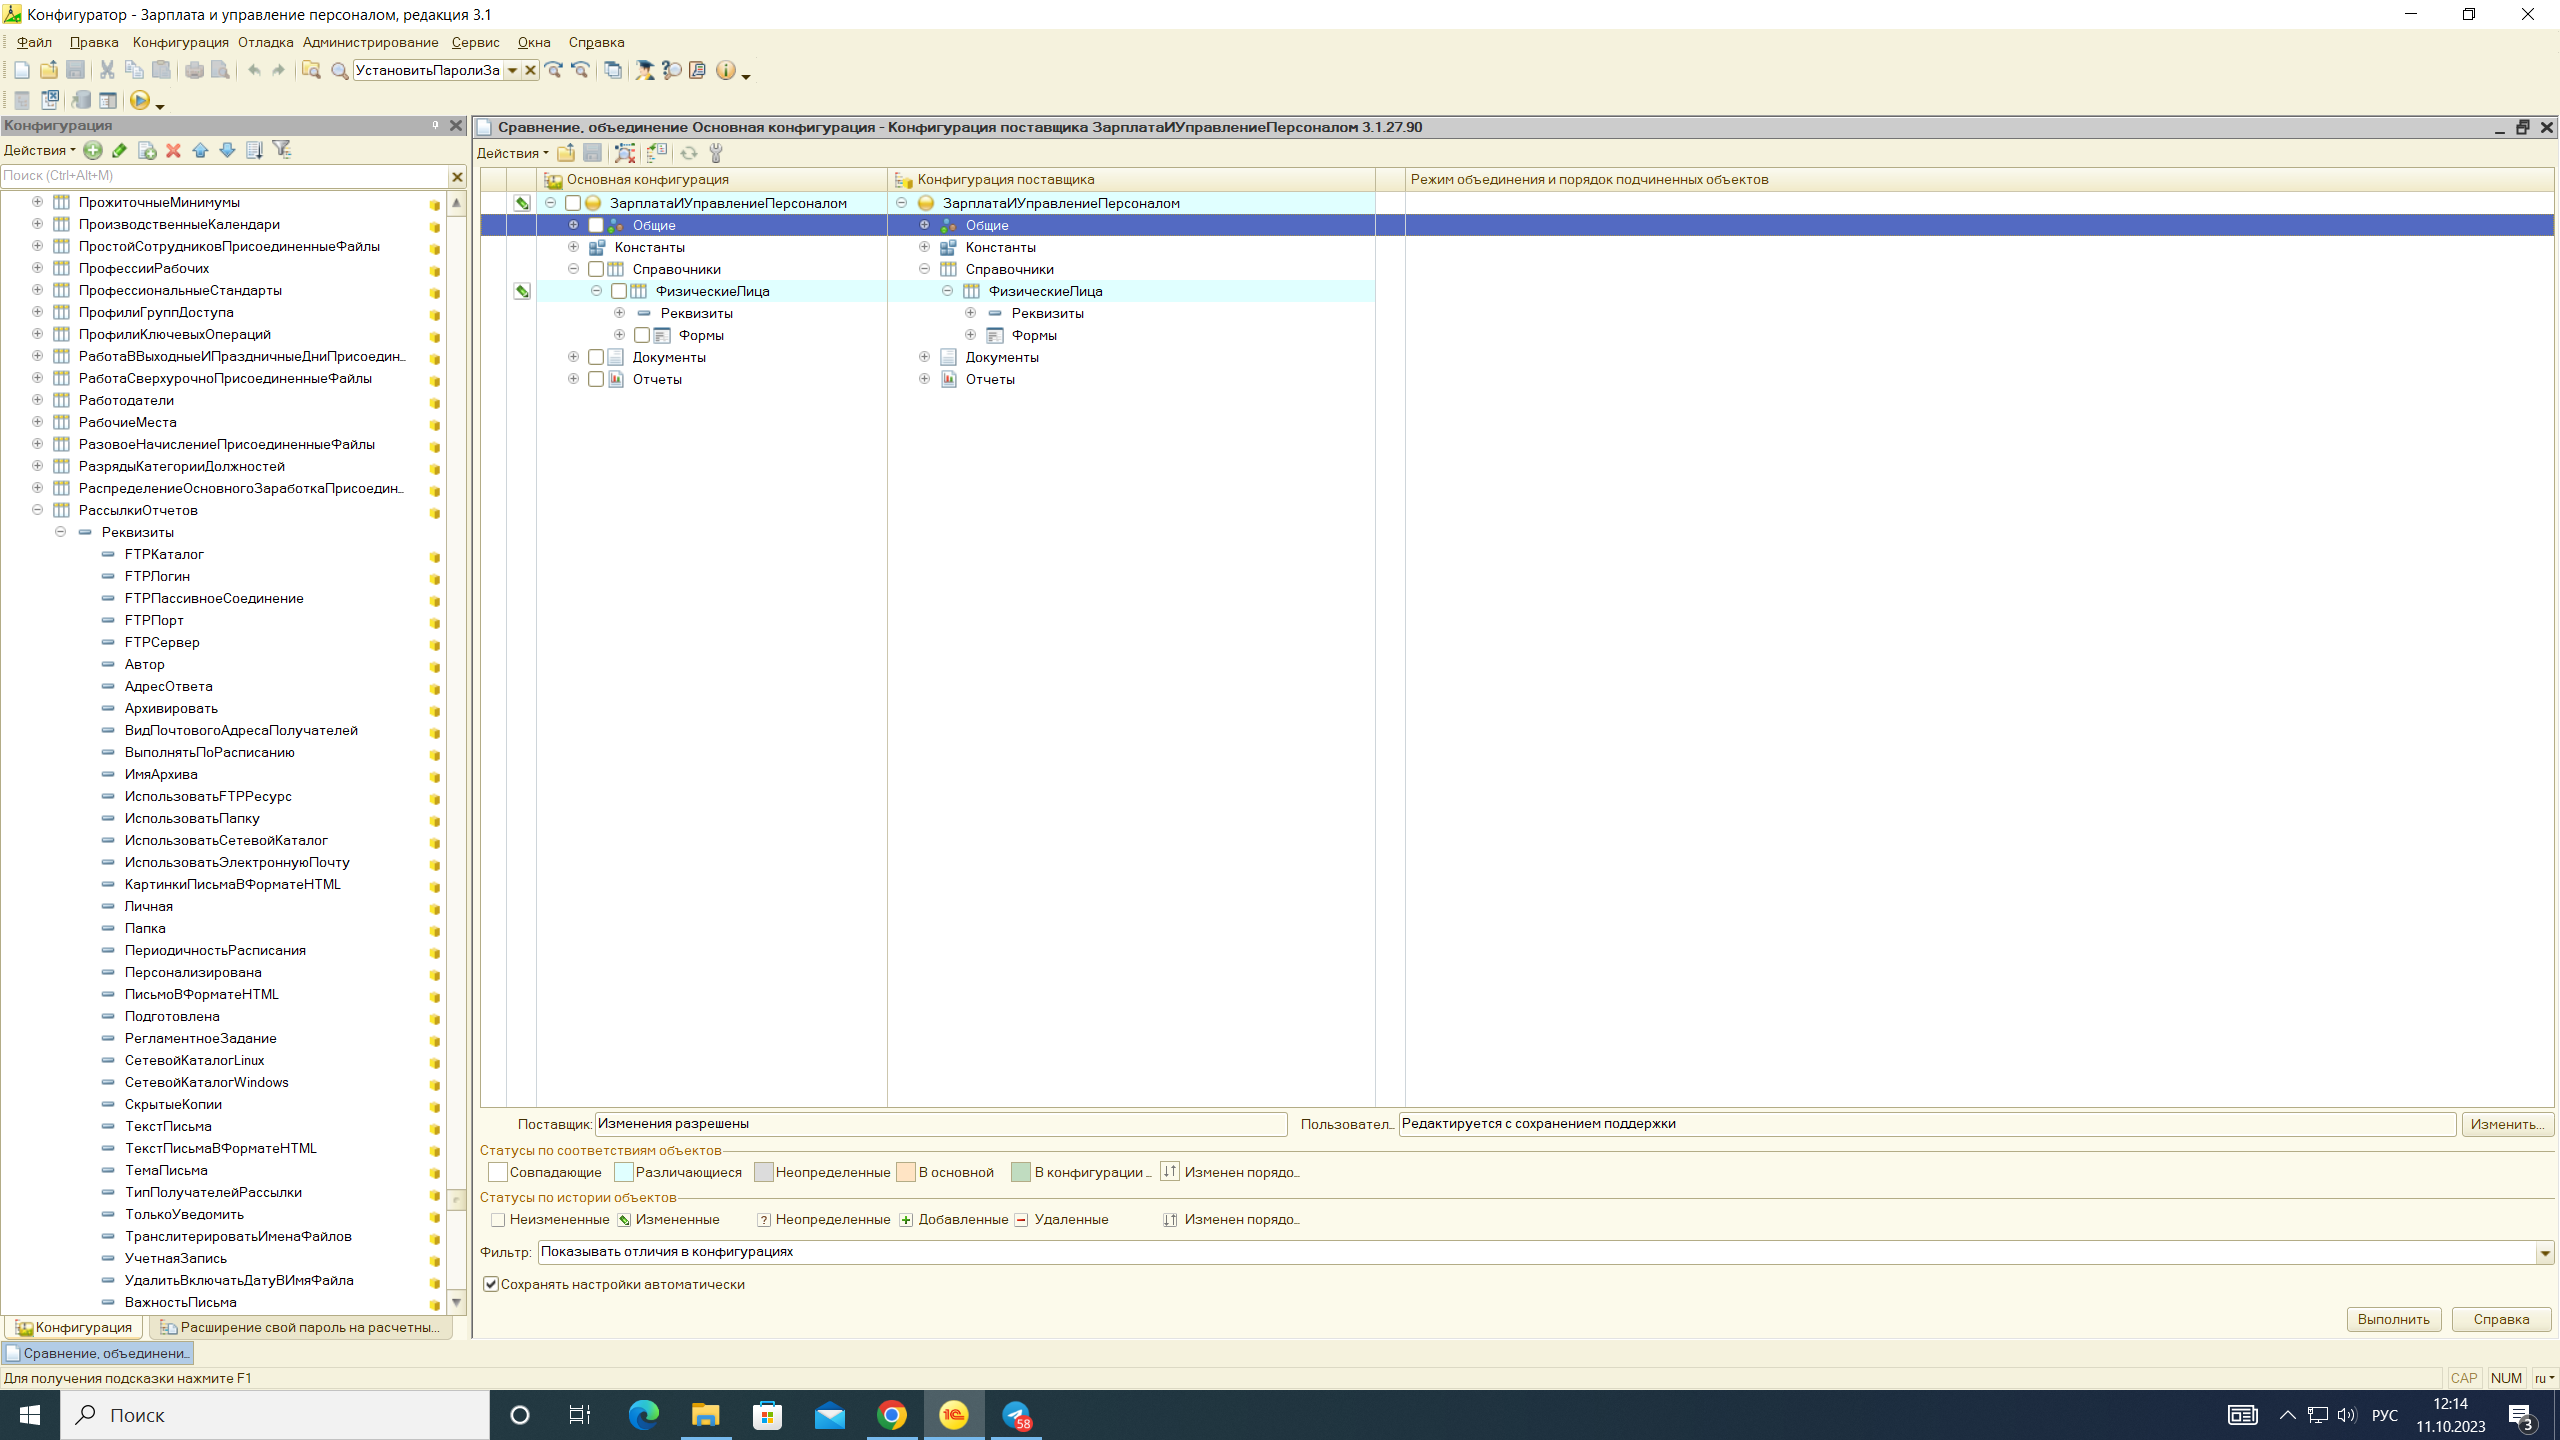Viewport: 2560px width, 1440px height.
Task: Click the Find previous icon
Action: pos(580,70)
